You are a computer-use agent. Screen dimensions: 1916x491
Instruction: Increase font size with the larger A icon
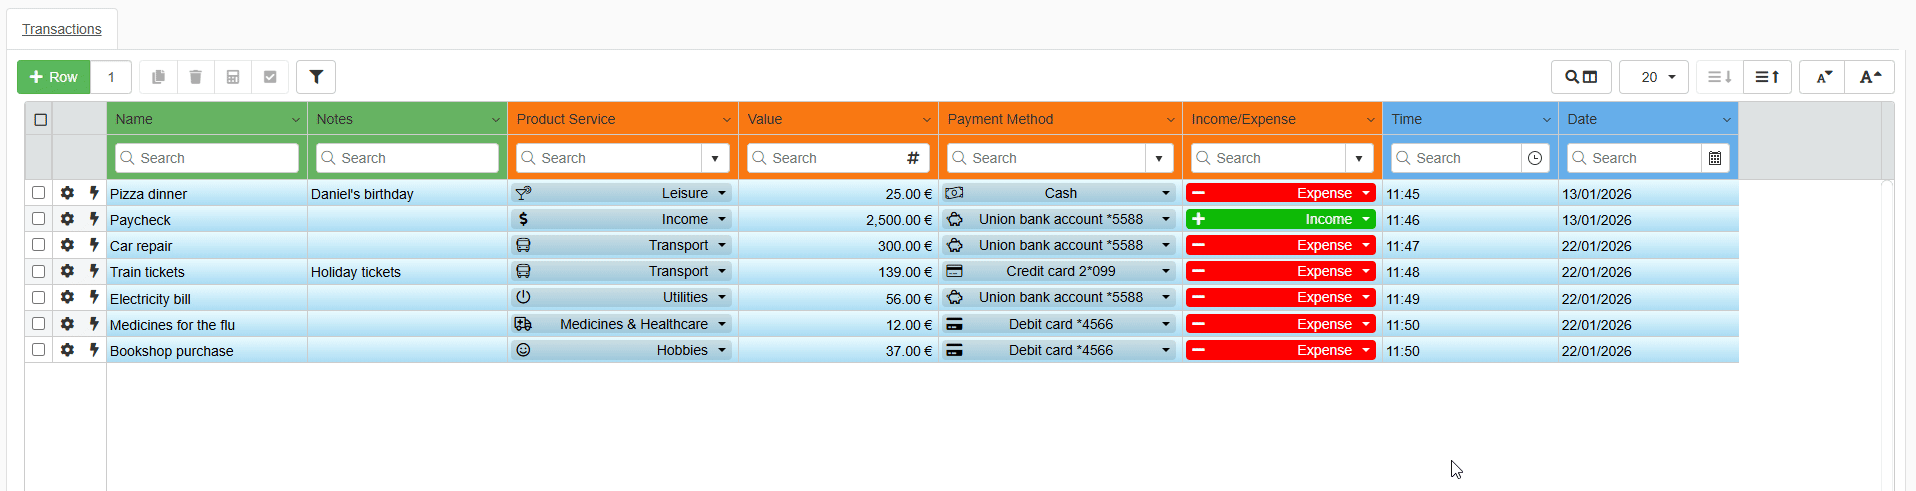[1870, 77]
